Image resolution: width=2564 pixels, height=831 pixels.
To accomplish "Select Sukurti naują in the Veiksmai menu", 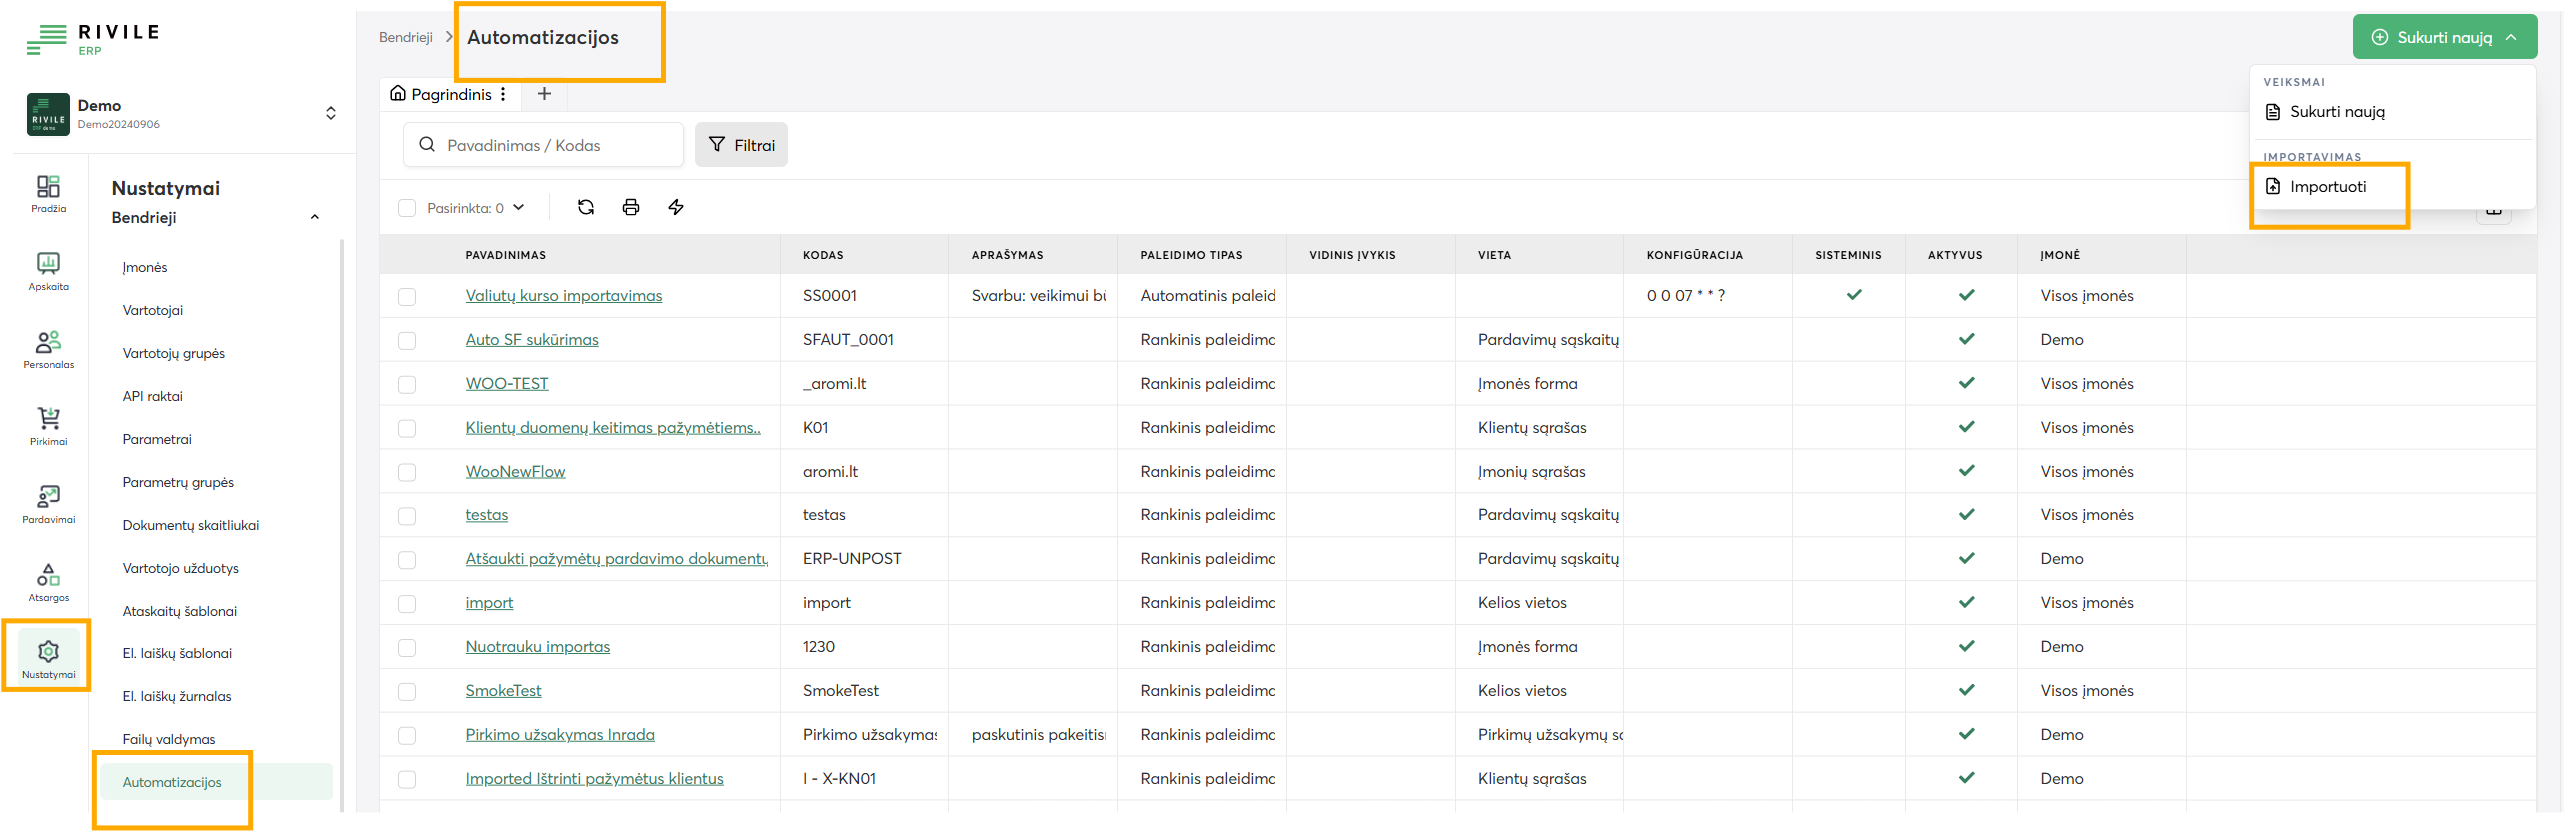I will click(2336, 112).
